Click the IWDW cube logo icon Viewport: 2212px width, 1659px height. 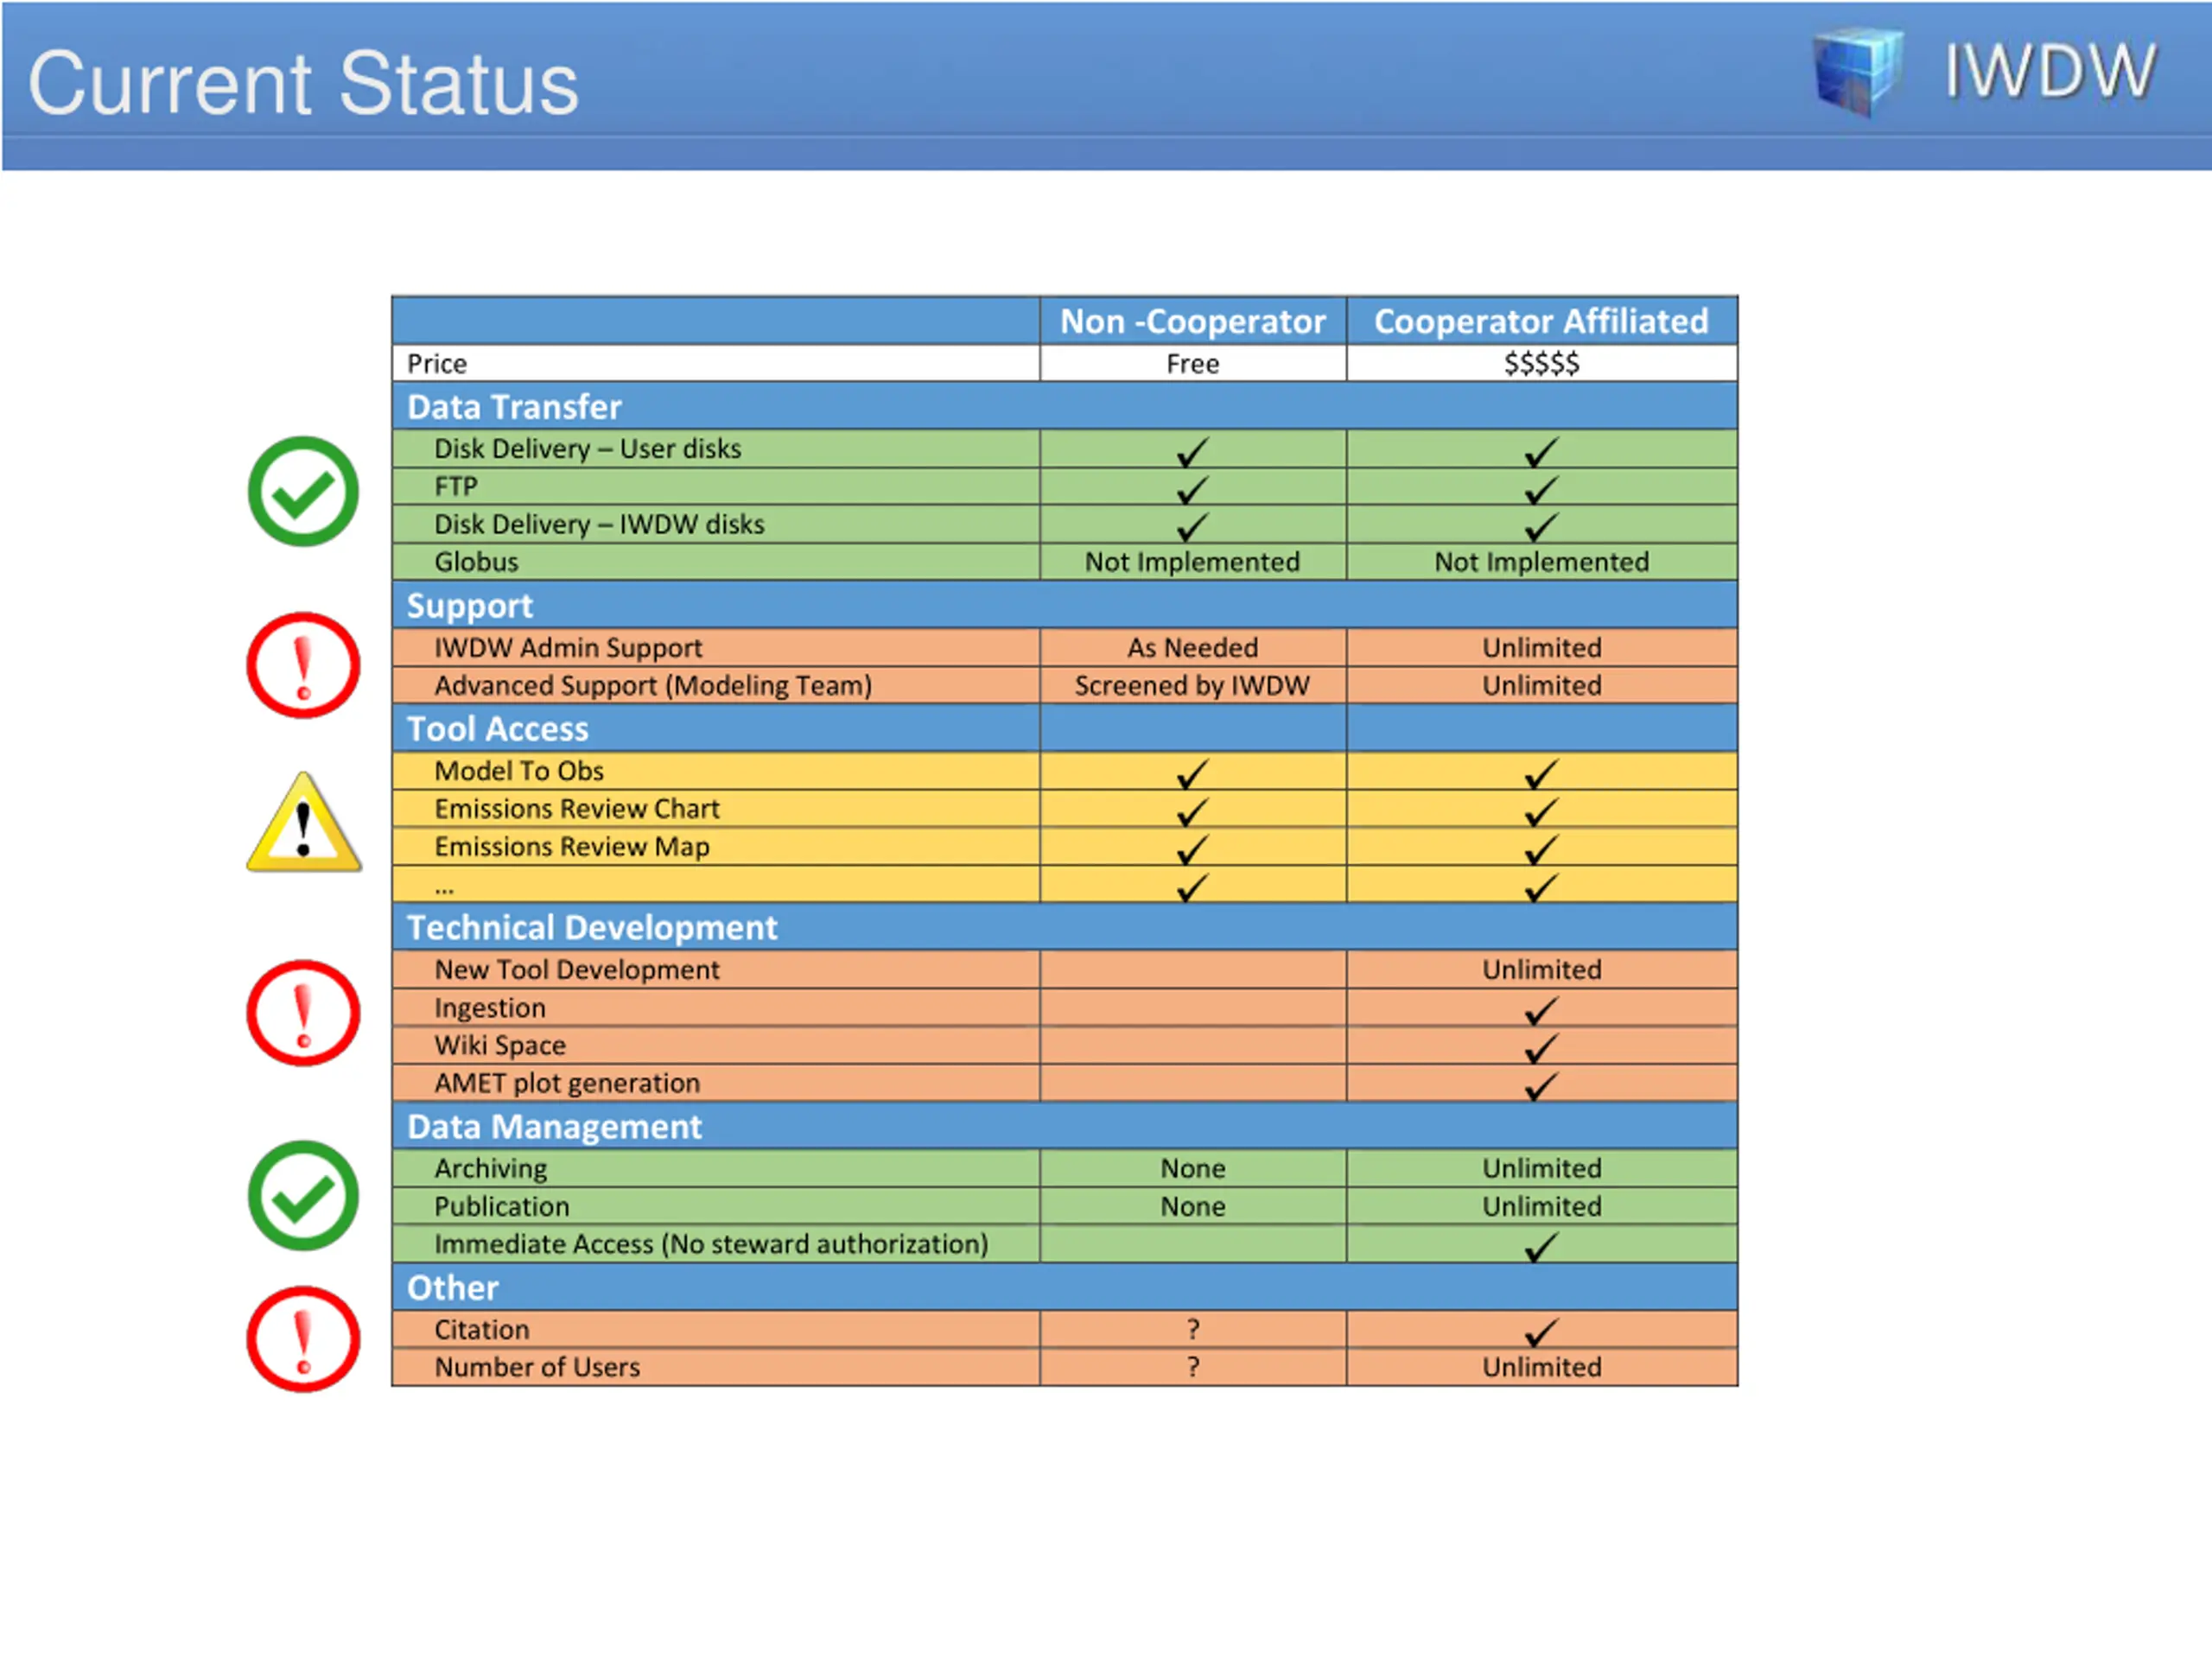(1858, 72)
